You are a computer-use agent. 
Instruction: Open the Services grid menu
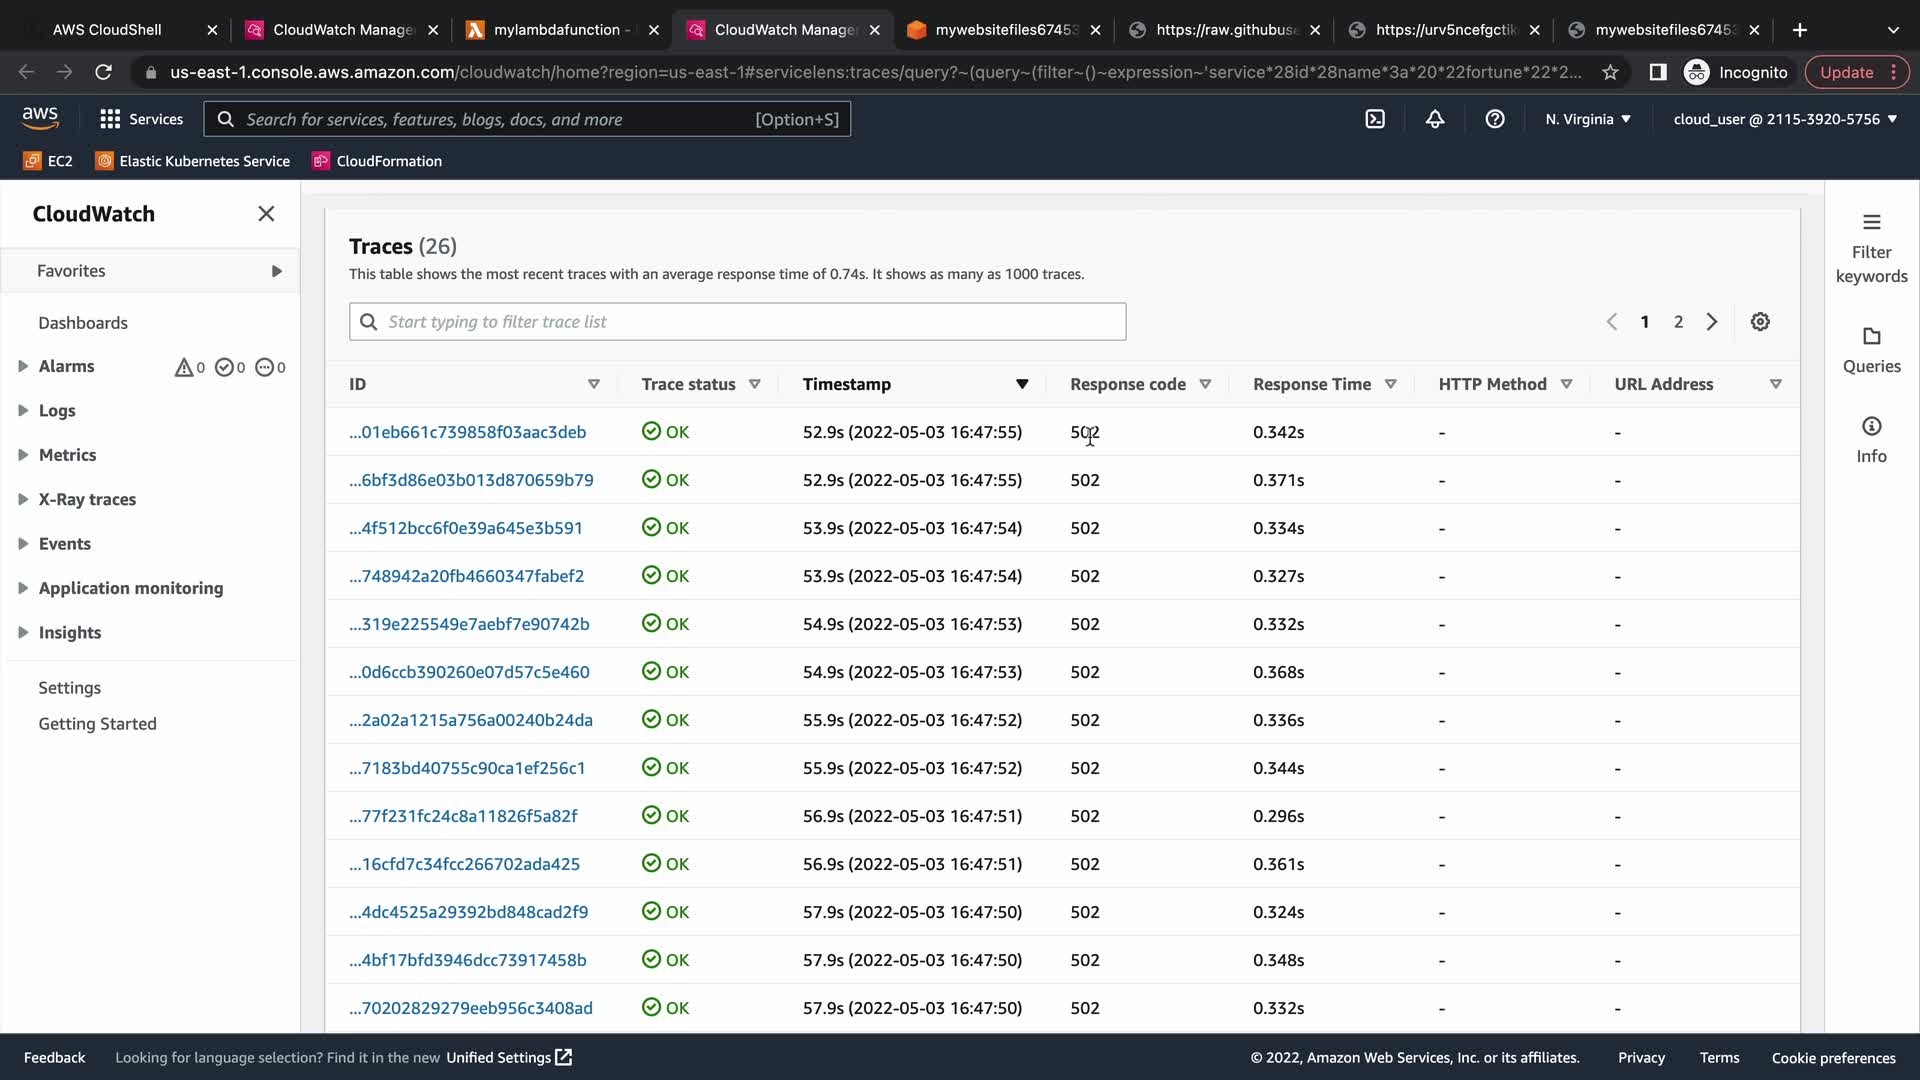(x=141, y=119)
